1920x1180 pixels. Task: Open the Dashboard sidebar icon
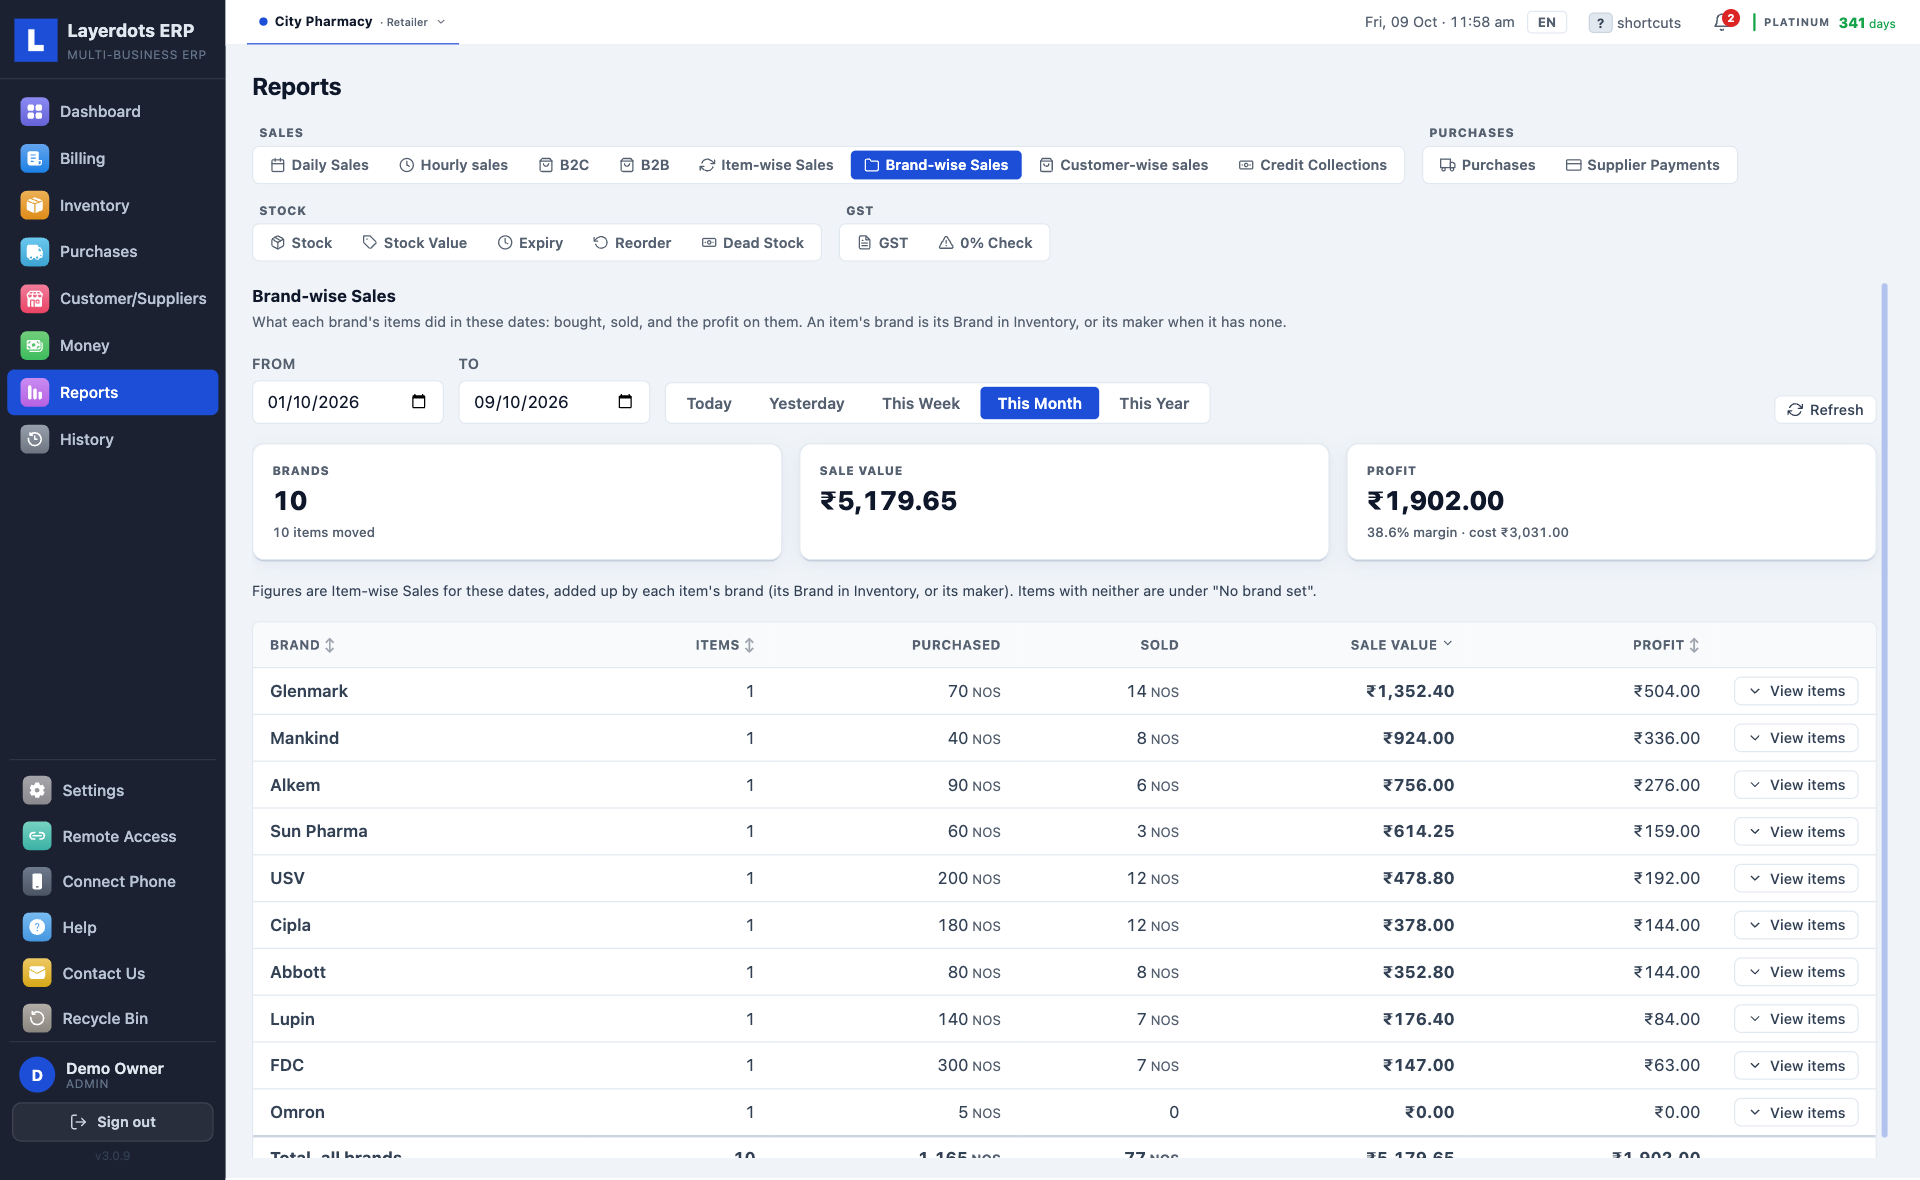35,112
